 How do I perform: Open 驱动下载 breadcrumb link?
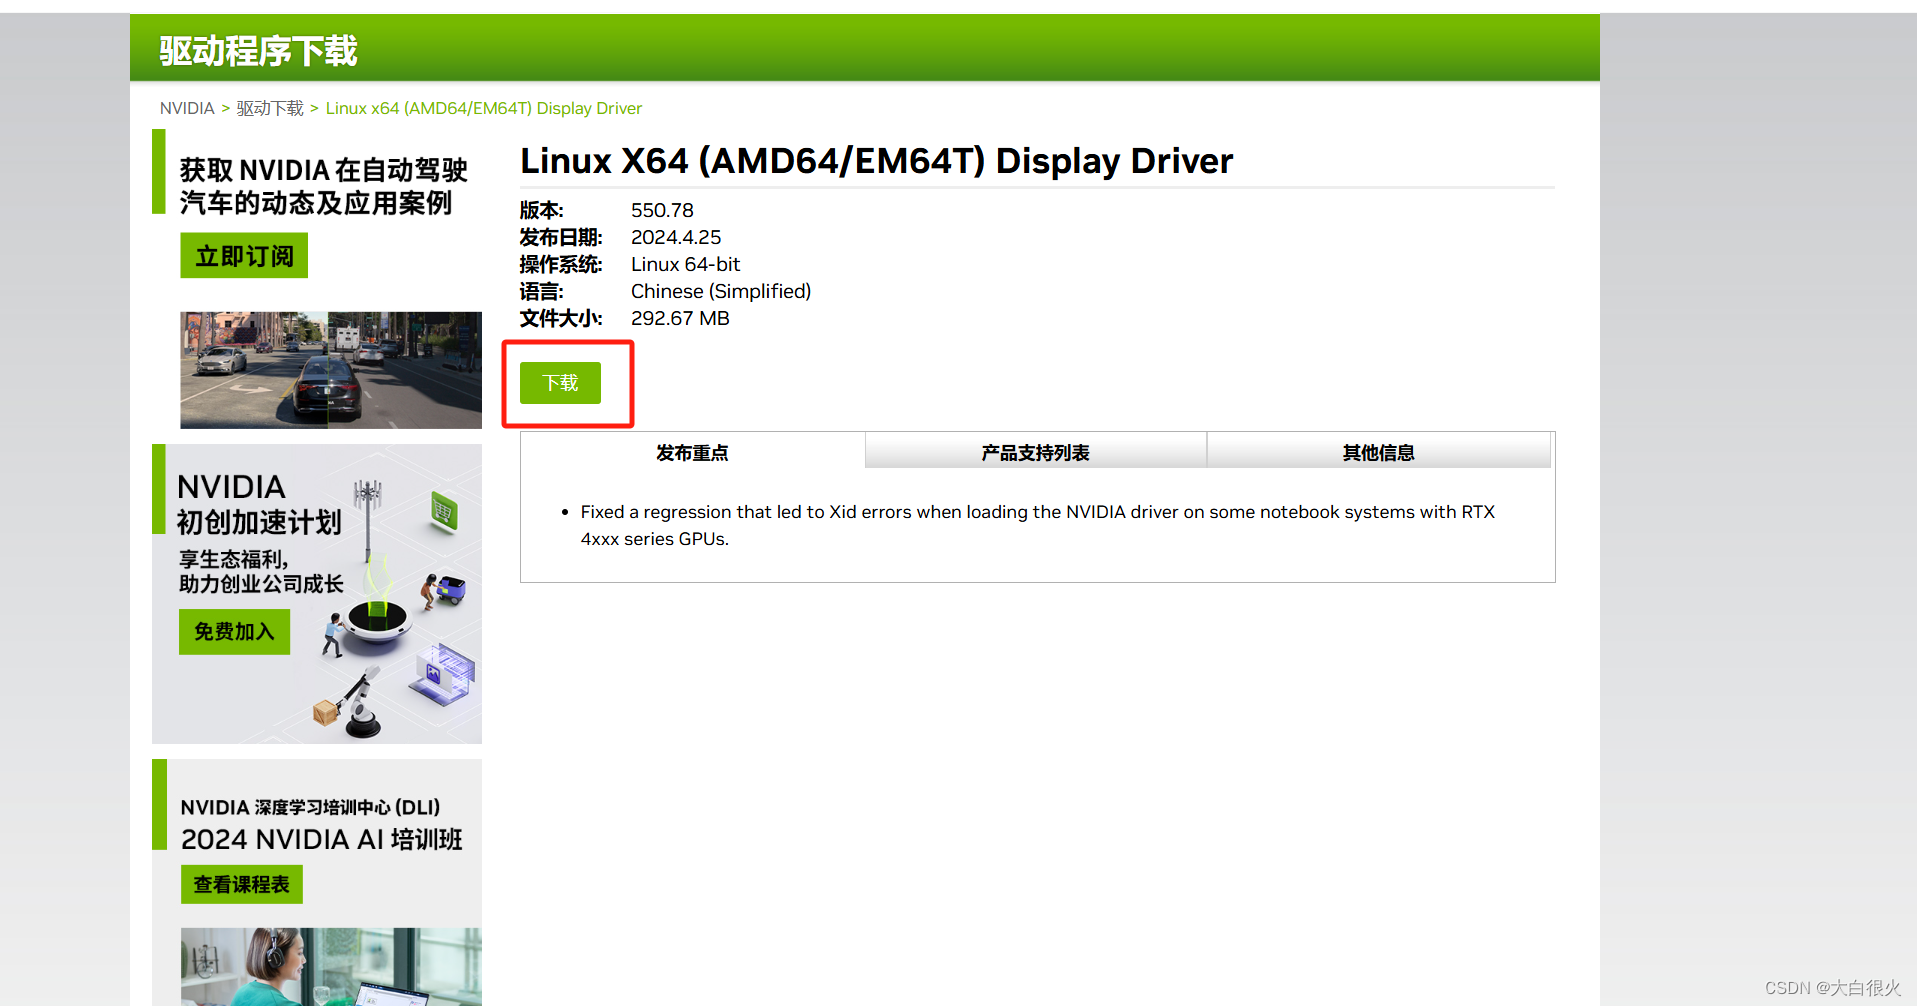270,108
